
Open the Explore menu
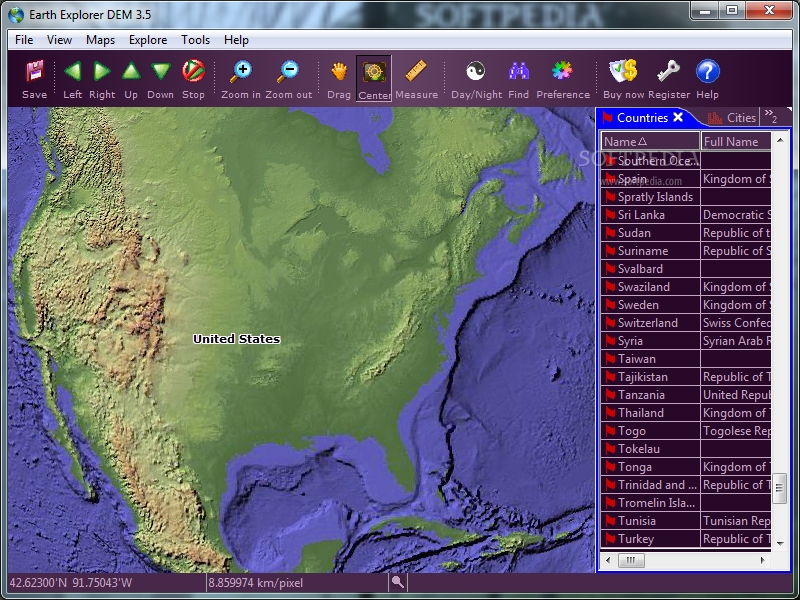click(x=148, y=40)
